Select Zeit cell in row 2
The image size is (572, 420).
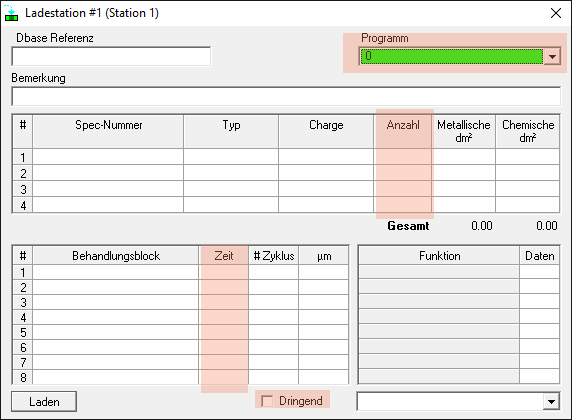point(224,287)
